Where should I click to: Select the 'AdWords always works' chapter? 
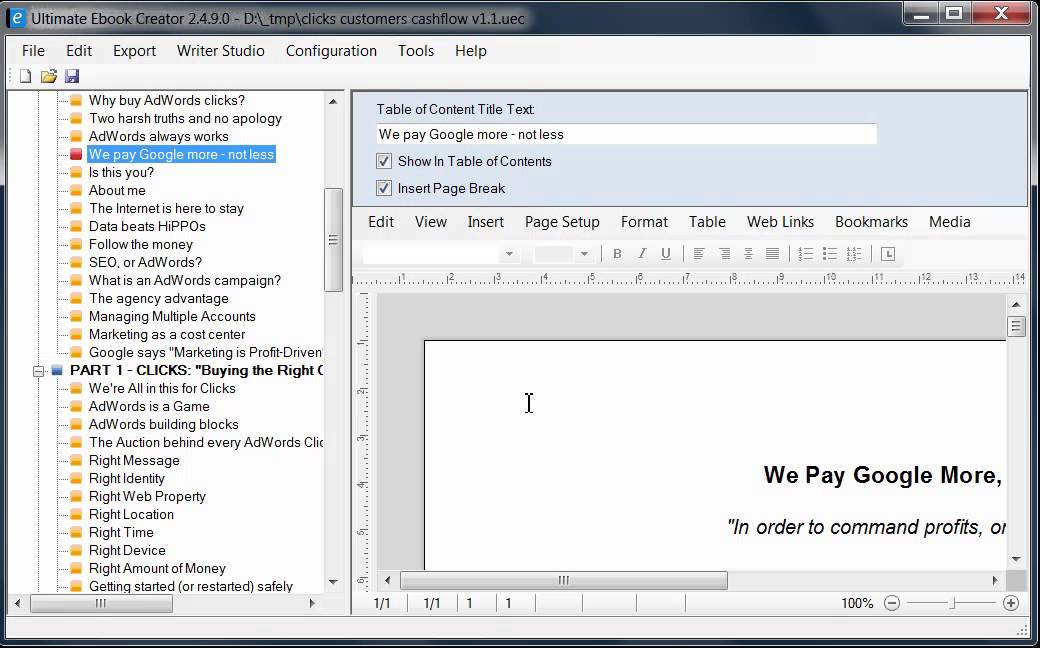point(159,137)
